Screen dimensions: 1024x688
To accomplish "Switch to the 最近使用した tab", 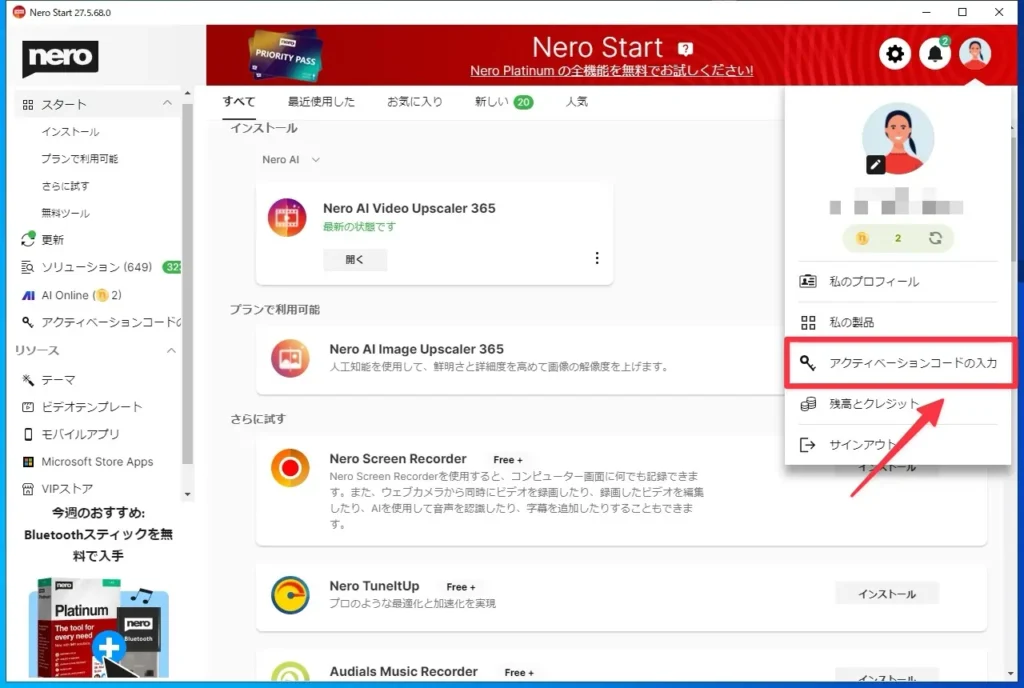I will coord(321,102).
